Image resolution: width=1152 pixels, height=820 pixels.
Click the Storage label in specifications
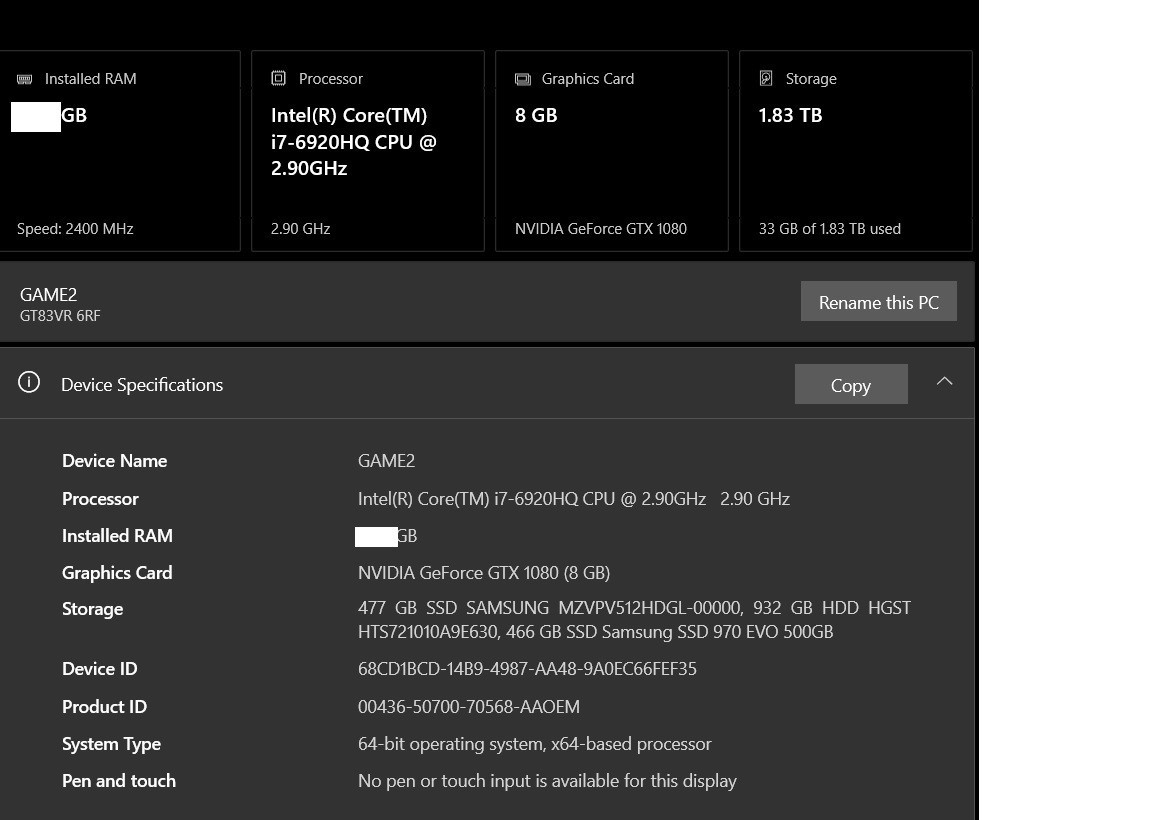click(x=93, y=609)
